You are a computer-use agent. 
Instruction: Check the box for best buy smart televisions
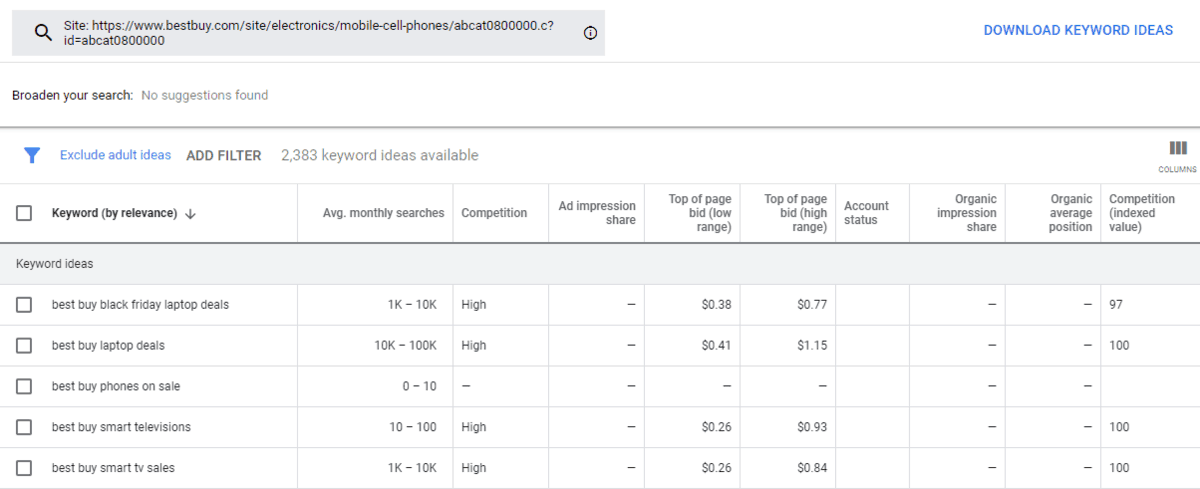pyautogui.click(x=24, y=427)
